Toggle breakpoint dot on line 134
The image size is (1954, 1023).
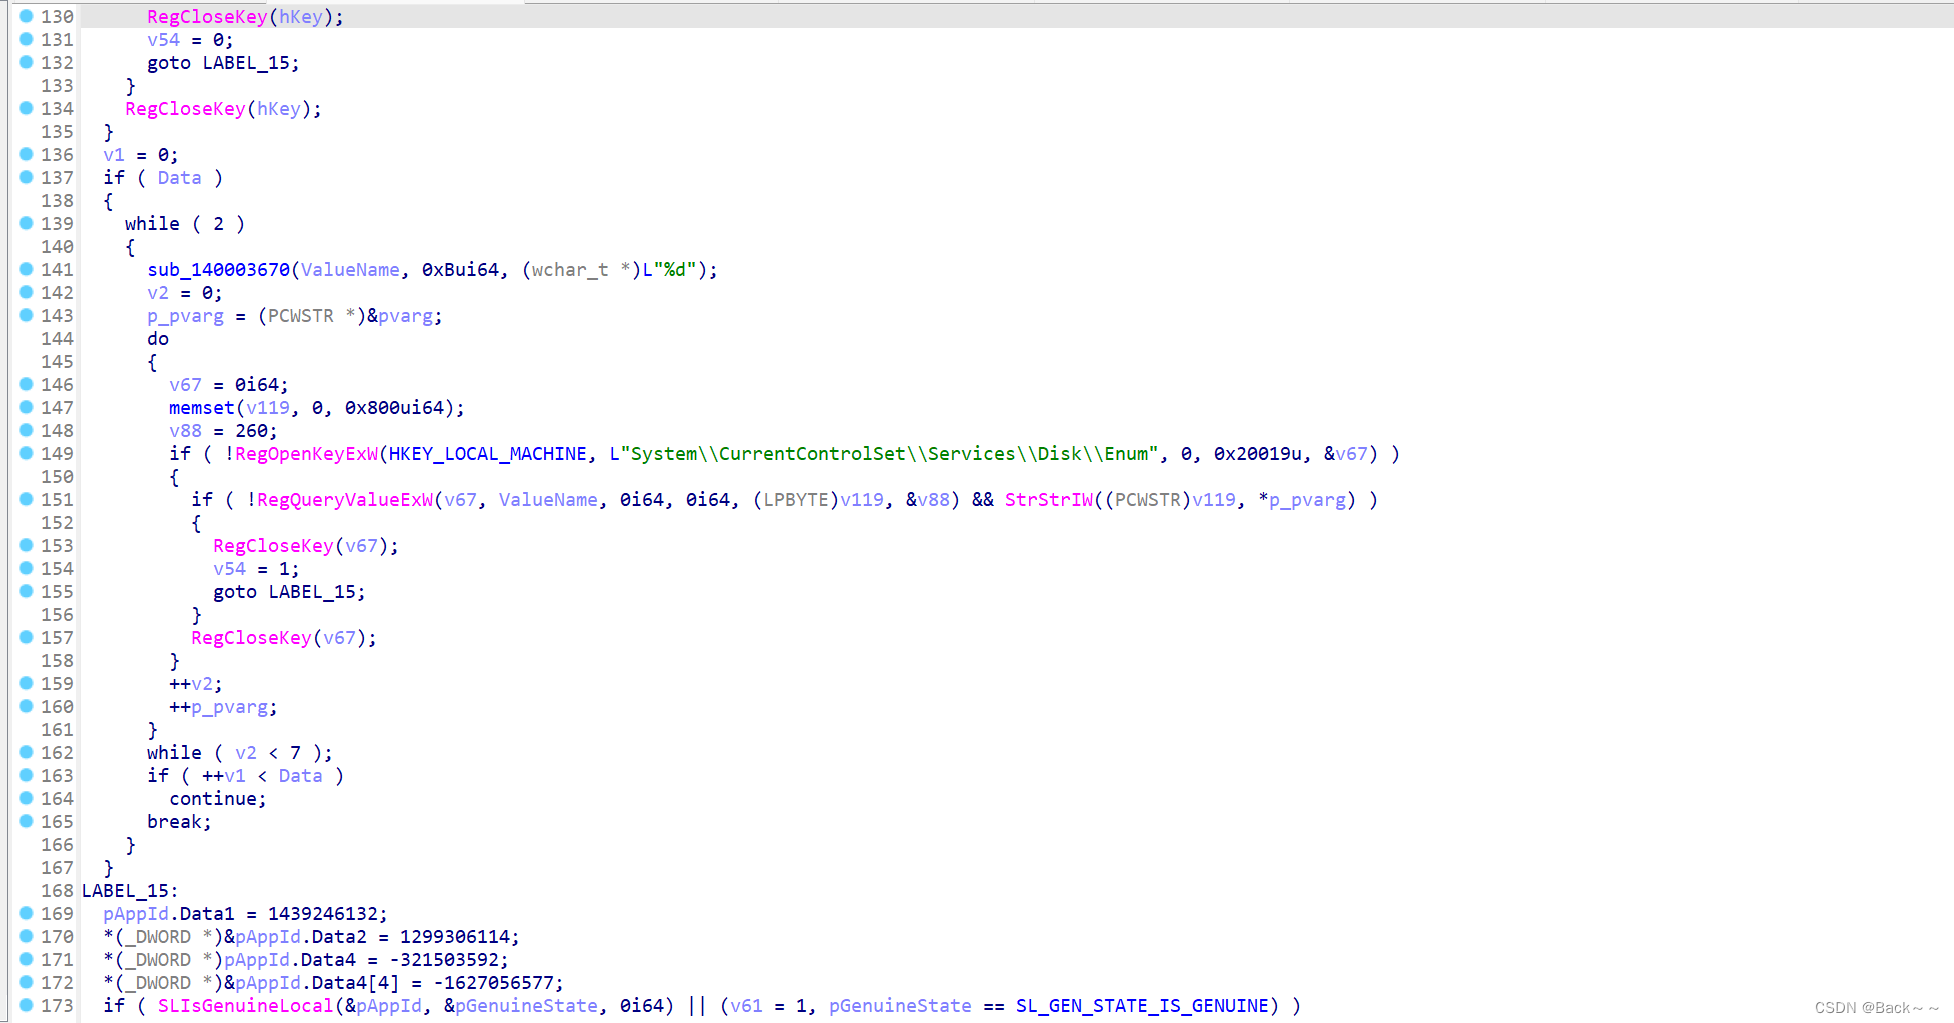click(x=26, y=108)
